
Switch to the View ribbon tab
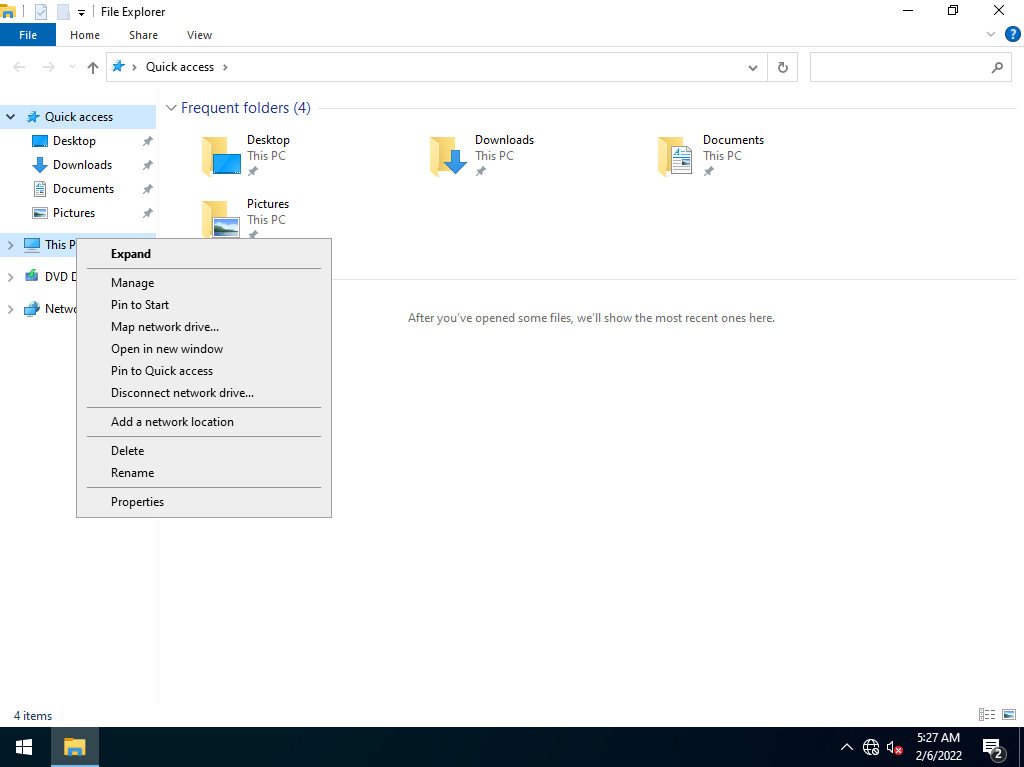point(199,35)
